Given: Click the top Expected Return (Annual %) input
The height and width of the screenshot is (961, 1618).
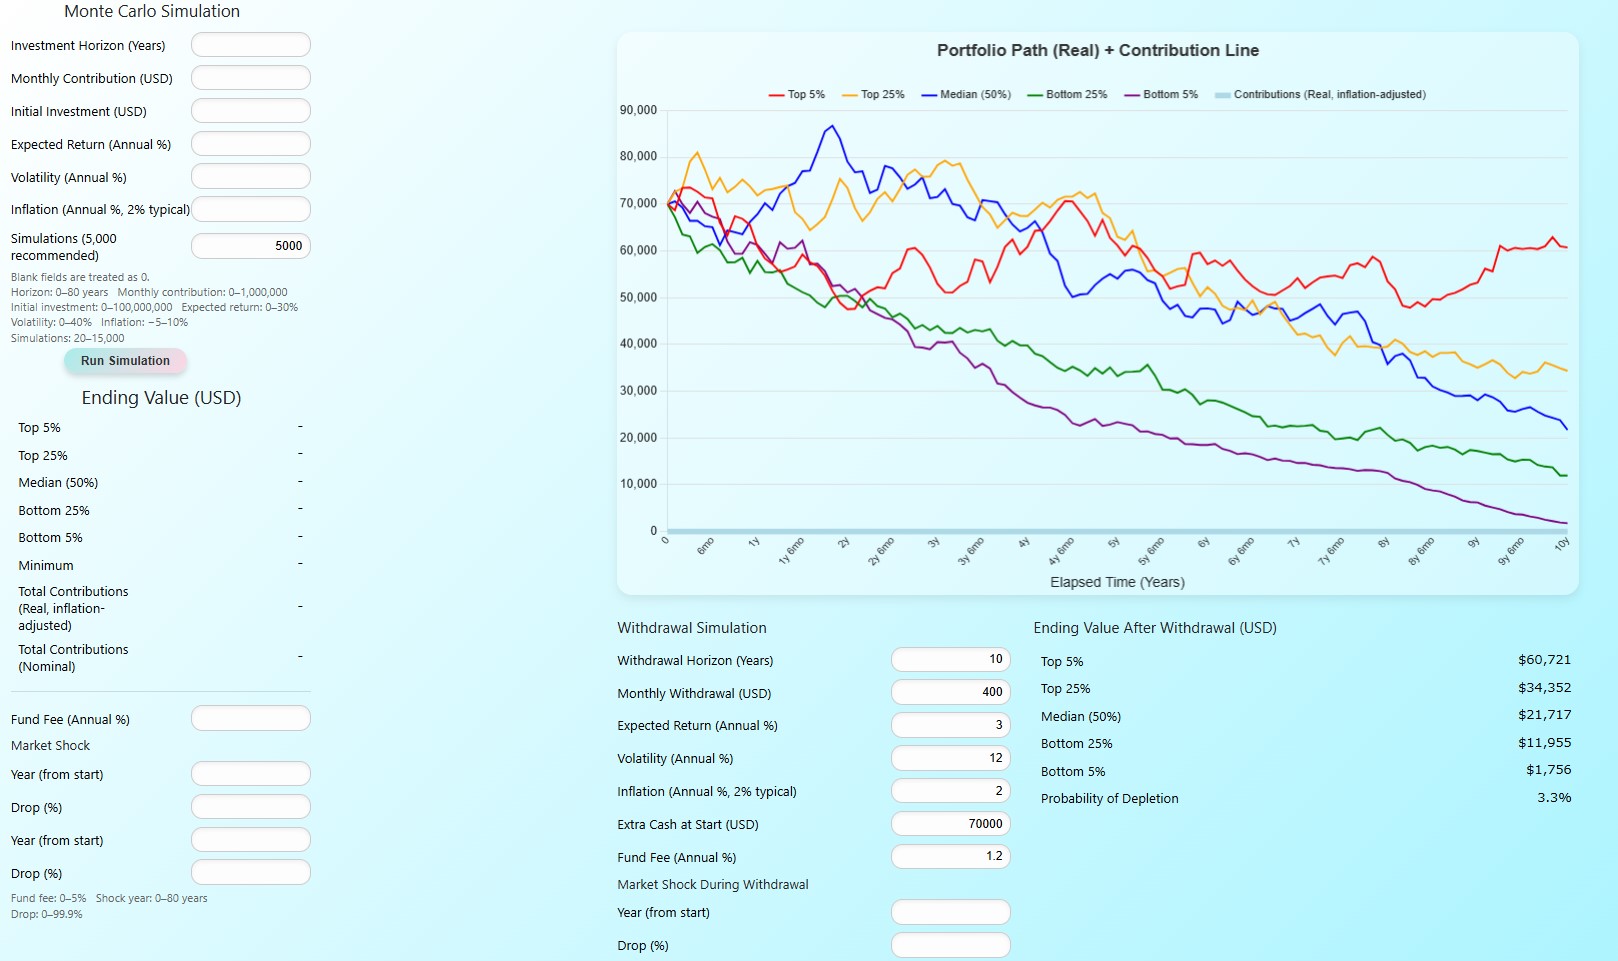Looking at the screenshot, I should (250, 144).
